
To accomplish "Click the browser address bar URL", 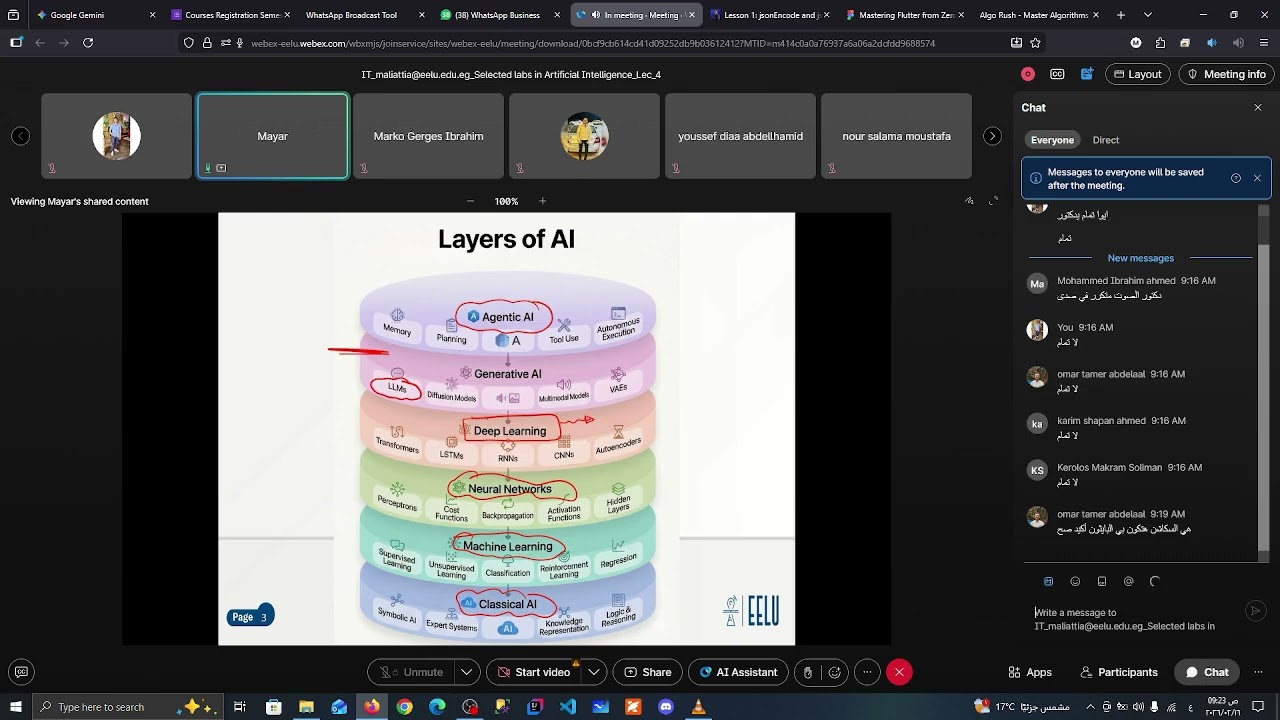I will point(593,43).
